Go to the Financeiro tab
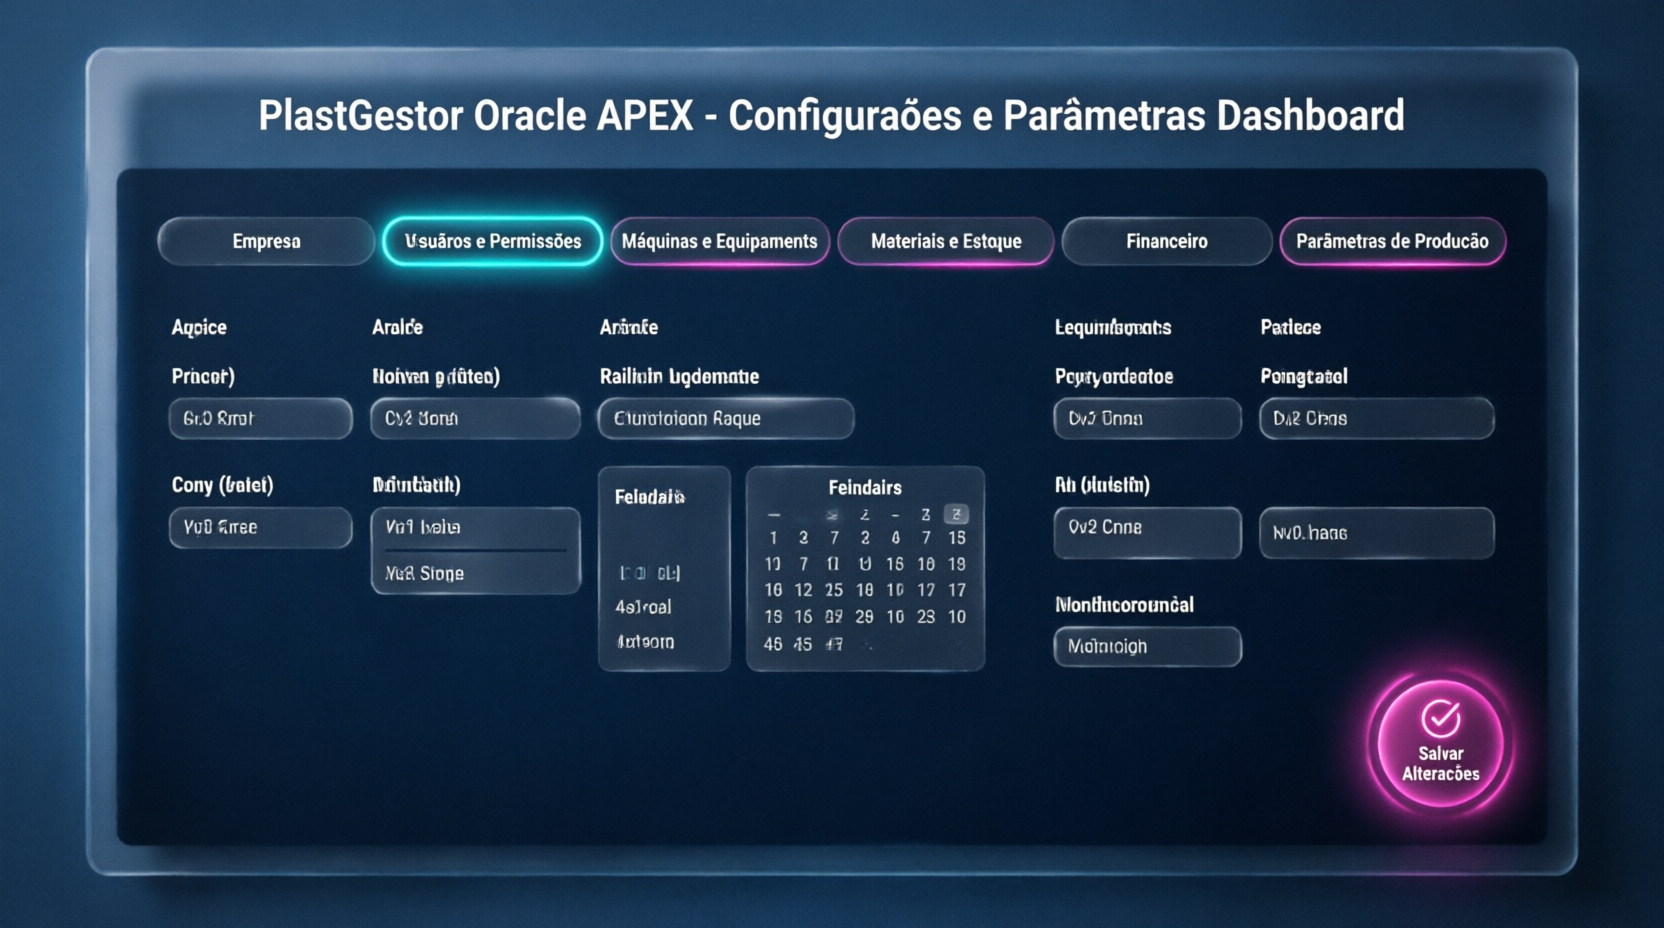The width and height of the screenshot is (1664, 928). pos(1166,241)
